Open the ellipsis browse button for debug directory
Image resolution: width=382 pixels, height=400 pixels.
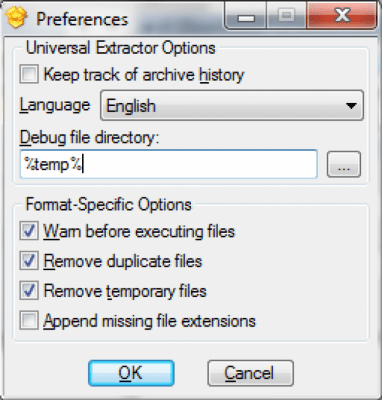[344, 164]
